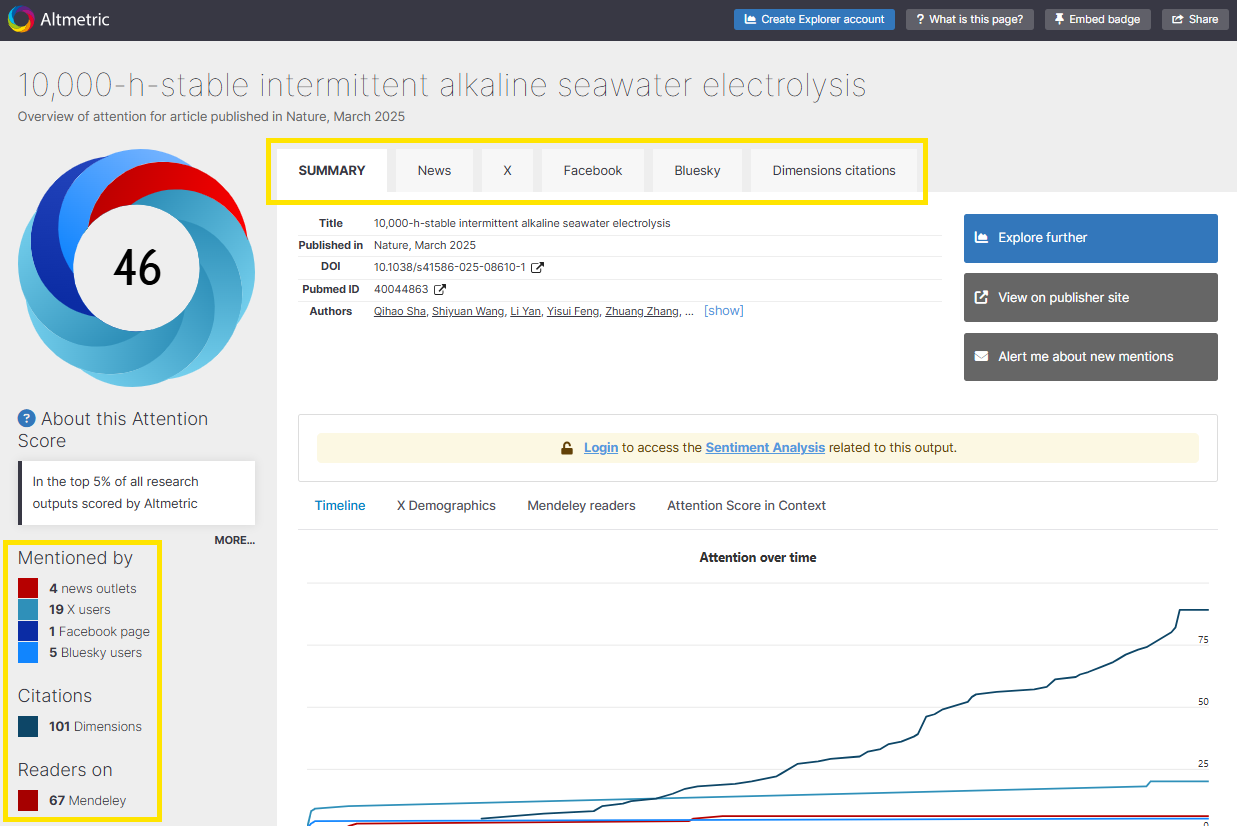Expand the authors list with show
Viewport: 1237px width, 826px height.
[x=723, y=311]
